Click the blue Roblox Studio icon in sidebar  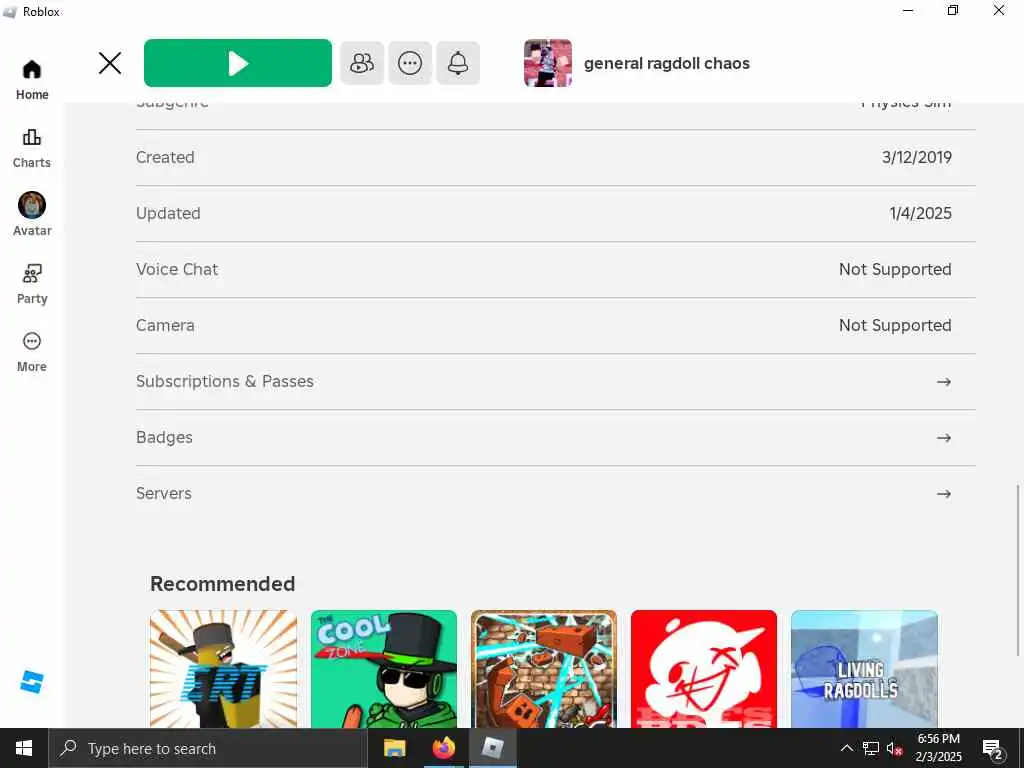(31, 682)
